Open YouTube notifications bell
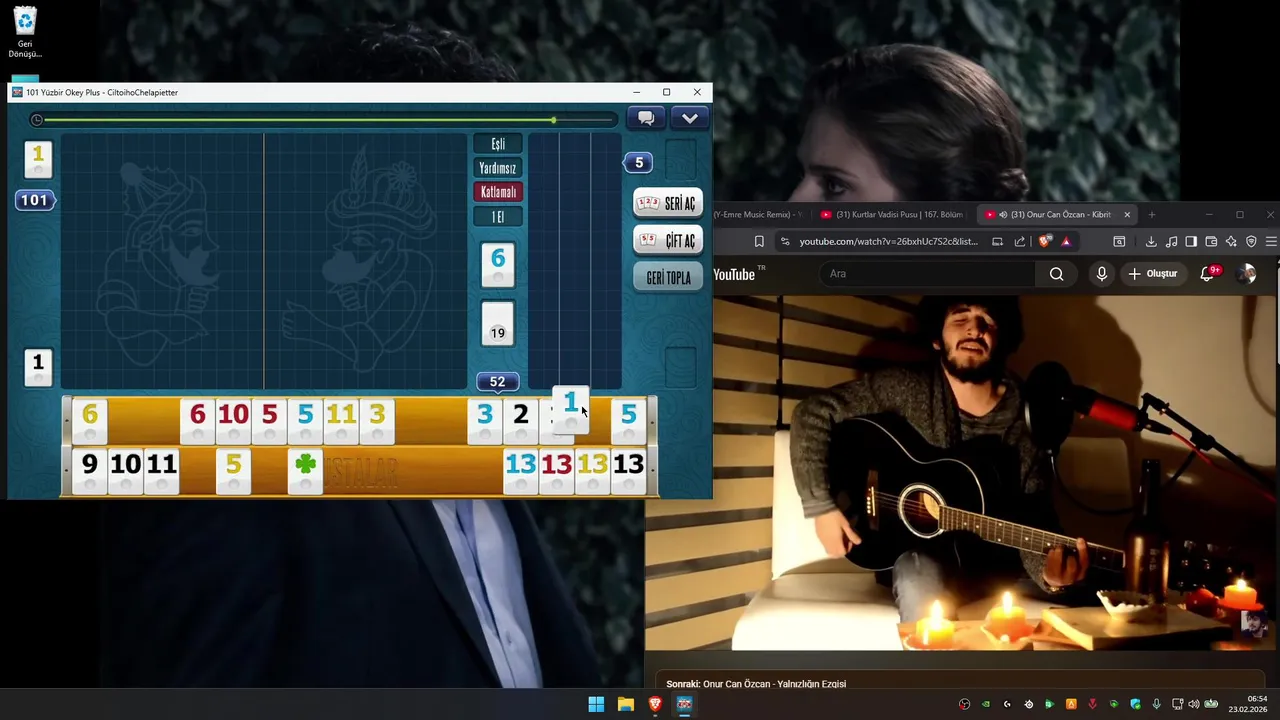The width and height of the screenshot is (1280, 720). 1208,273
